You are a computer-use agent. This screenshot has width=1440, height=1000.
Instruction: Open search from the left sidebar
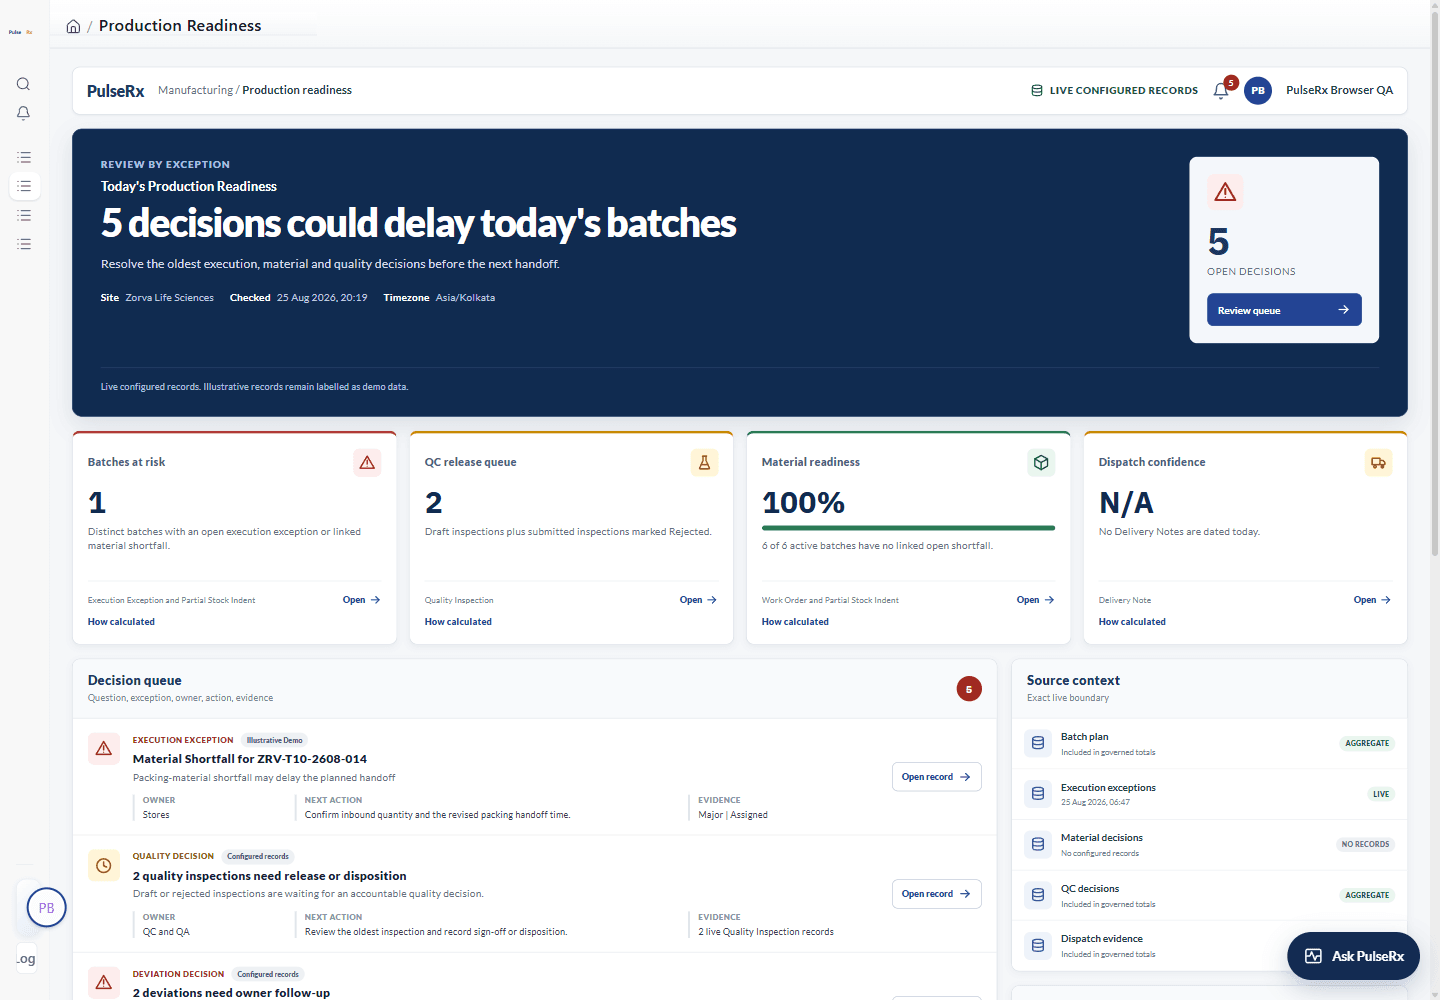click(x=23, y=84)
